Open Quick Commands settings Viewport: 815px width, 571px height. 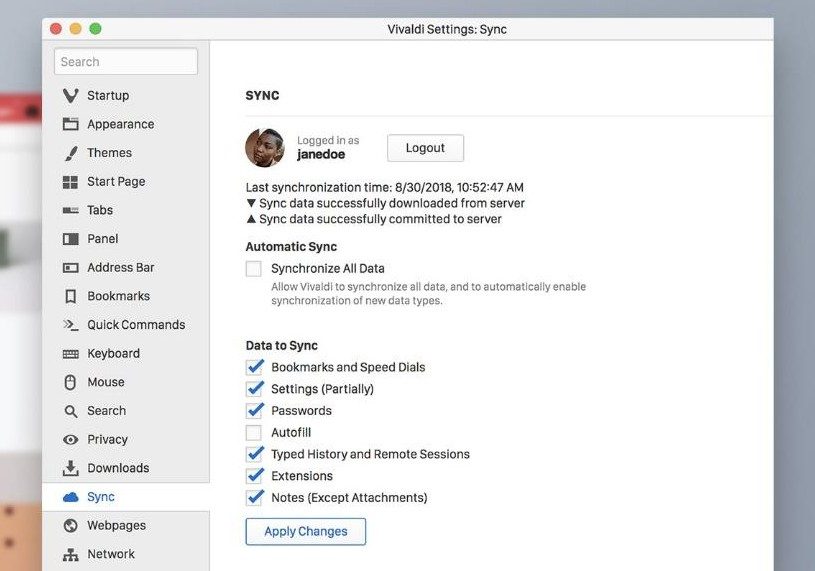[x=126, y=325]
